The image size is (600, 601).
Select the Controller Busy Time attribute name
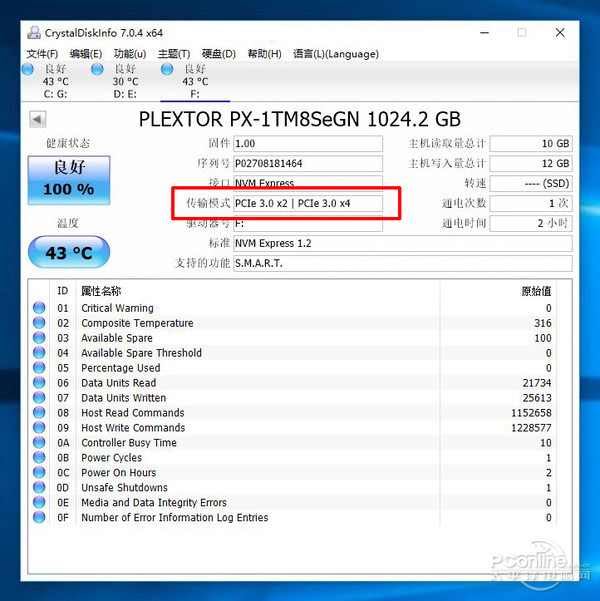coord(129,443)
